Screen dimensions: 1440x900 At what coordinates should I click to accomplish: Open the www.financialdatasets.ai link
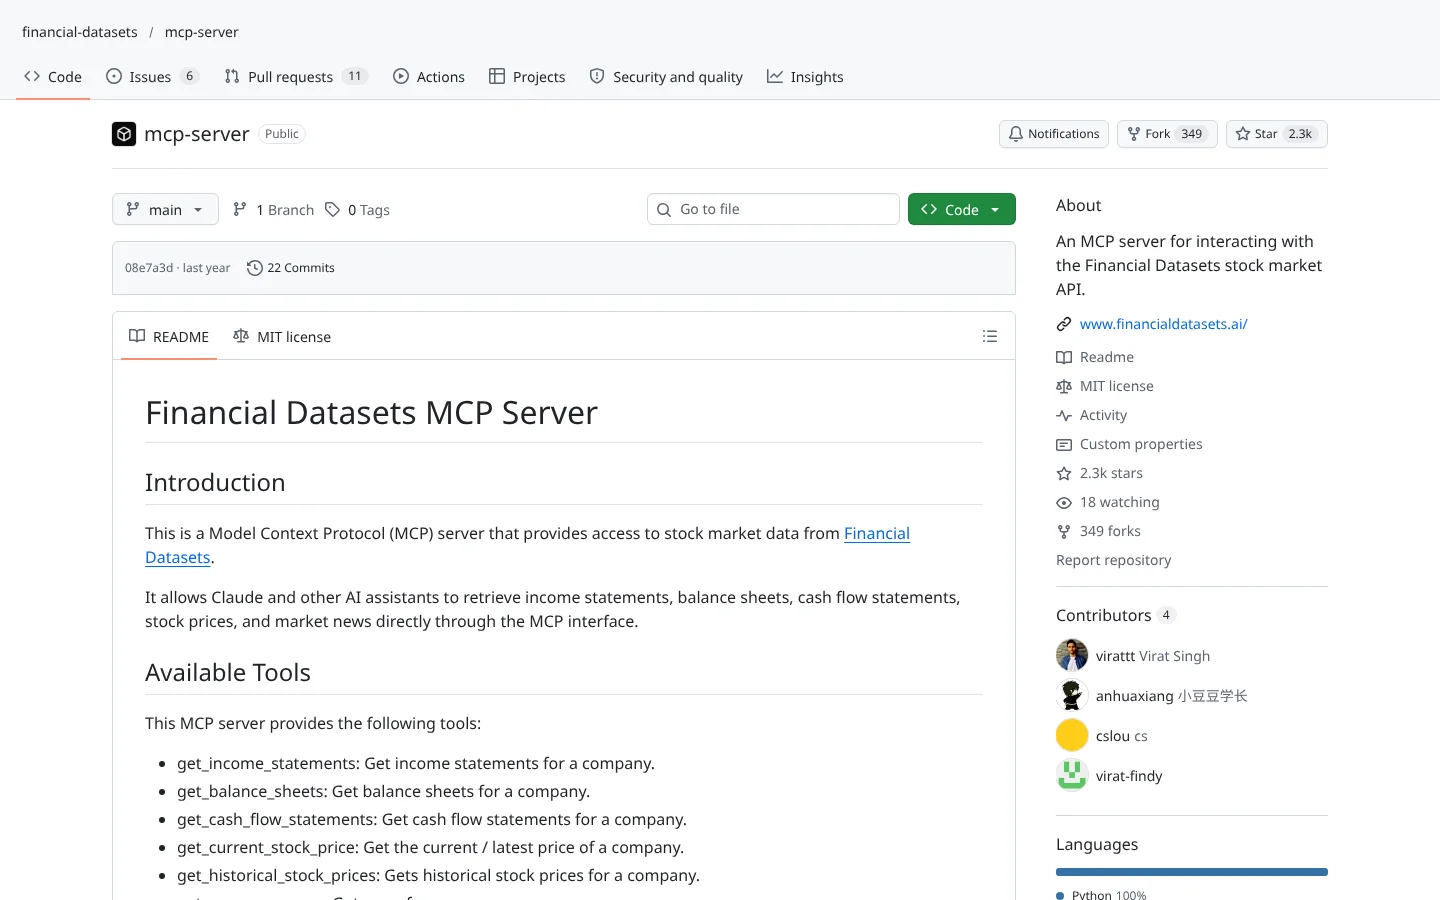(1163, 324)
